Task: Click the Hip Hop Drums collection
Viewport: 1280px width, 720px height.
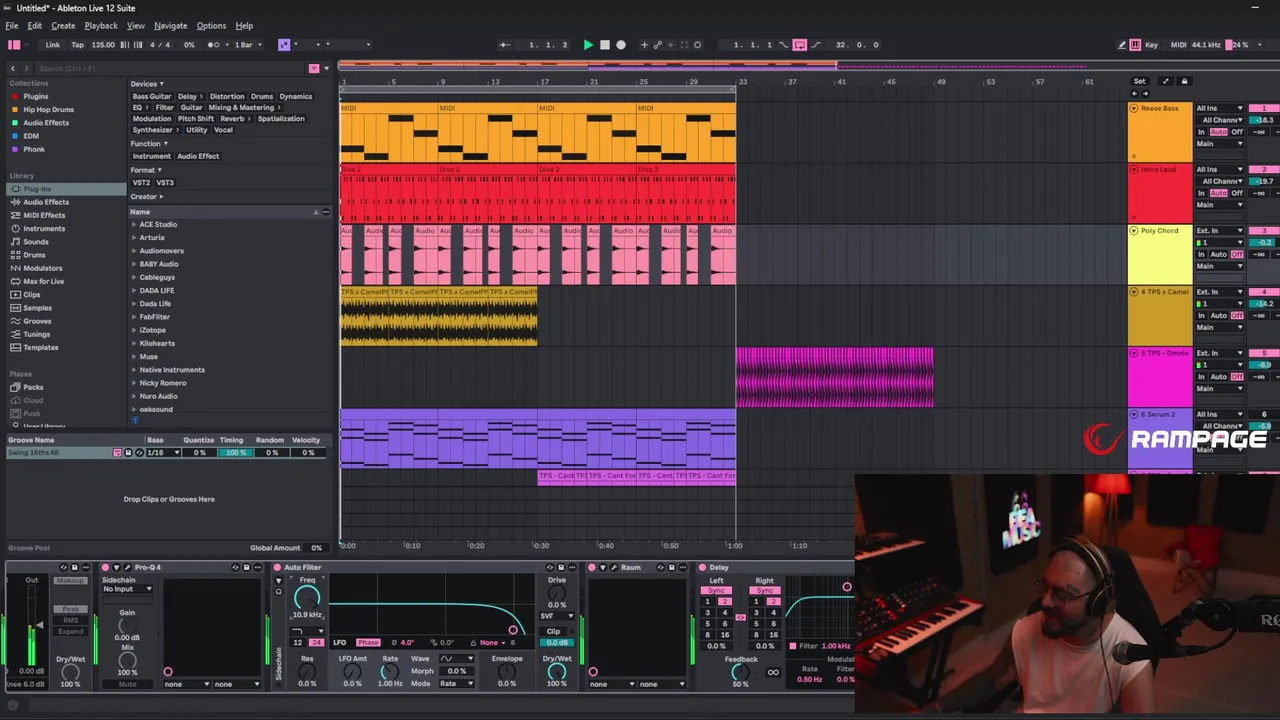Action: click(x=48, y=110)
